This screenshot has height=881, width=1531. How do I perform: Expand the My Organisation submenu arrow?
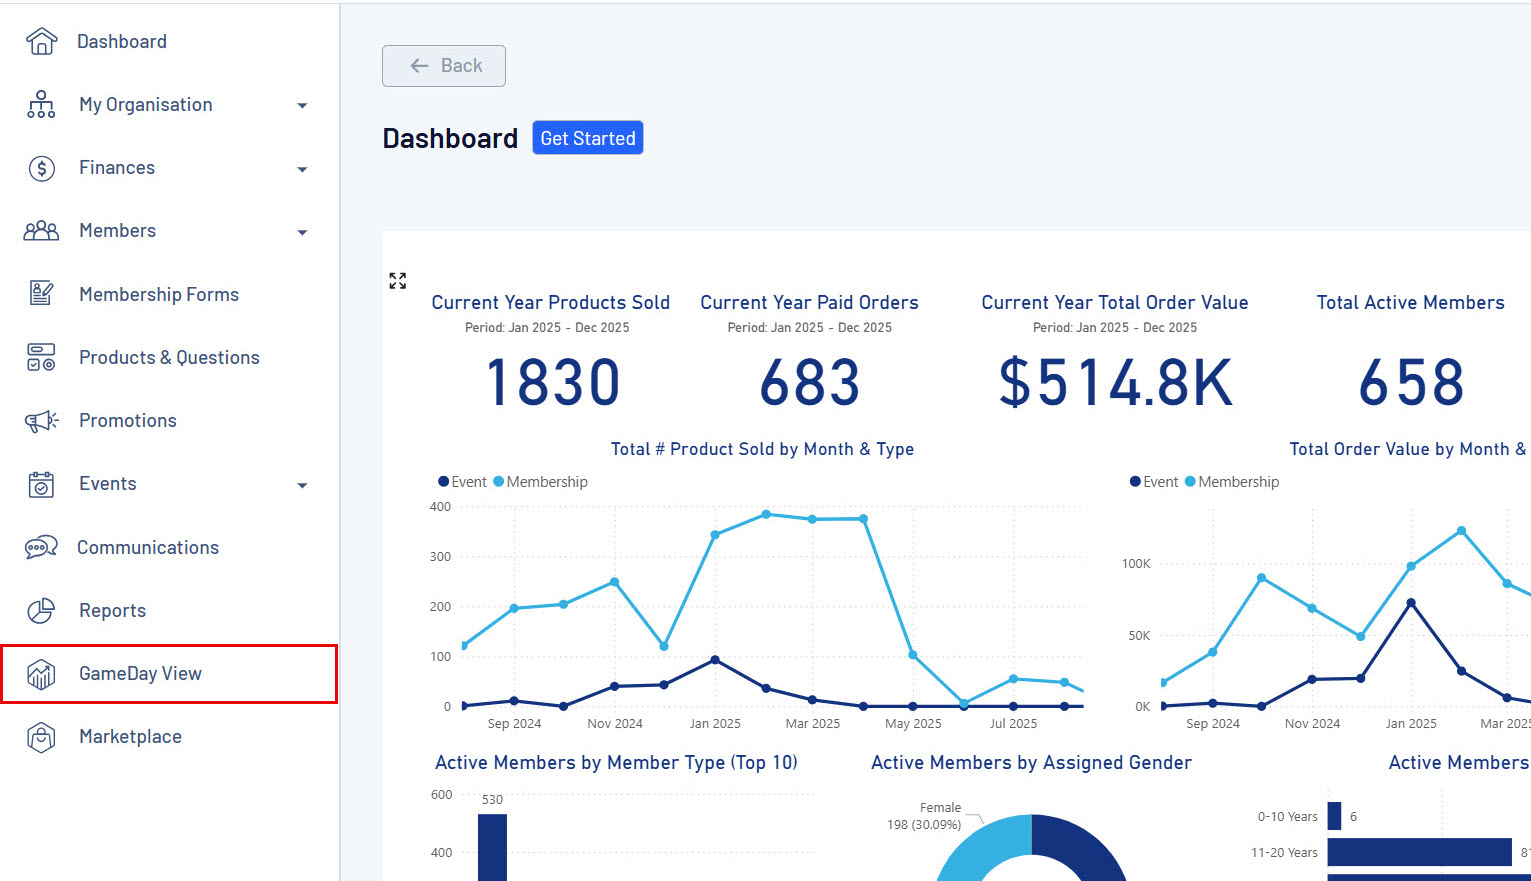pos(302,106)
